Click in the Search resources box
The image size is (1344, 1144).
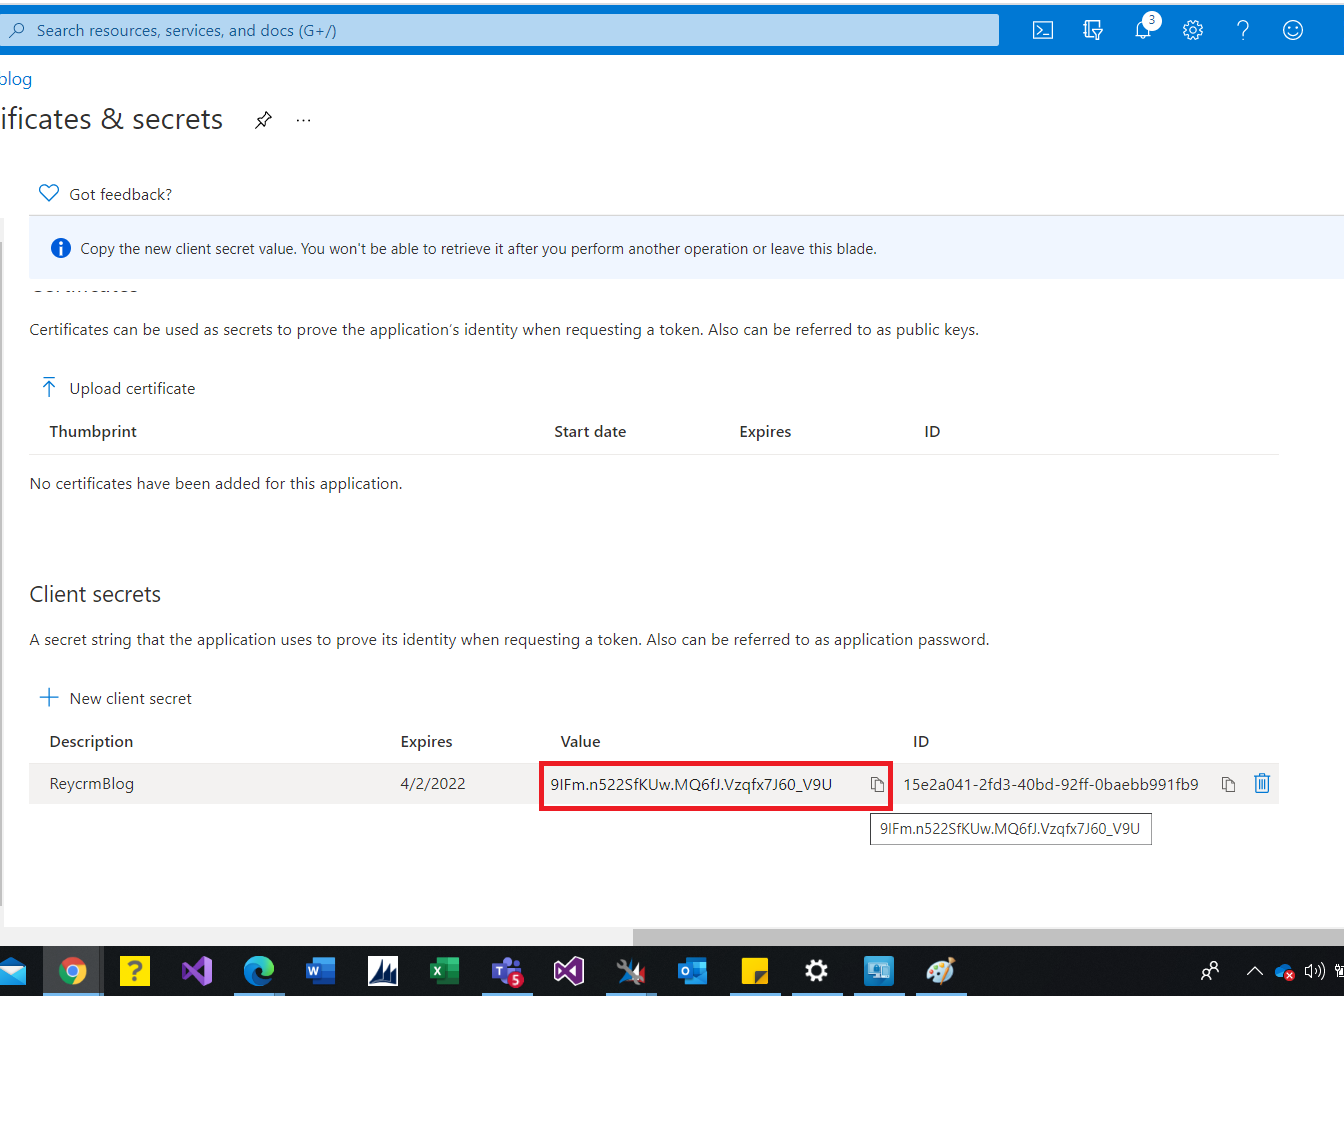[x=500, y=30]
